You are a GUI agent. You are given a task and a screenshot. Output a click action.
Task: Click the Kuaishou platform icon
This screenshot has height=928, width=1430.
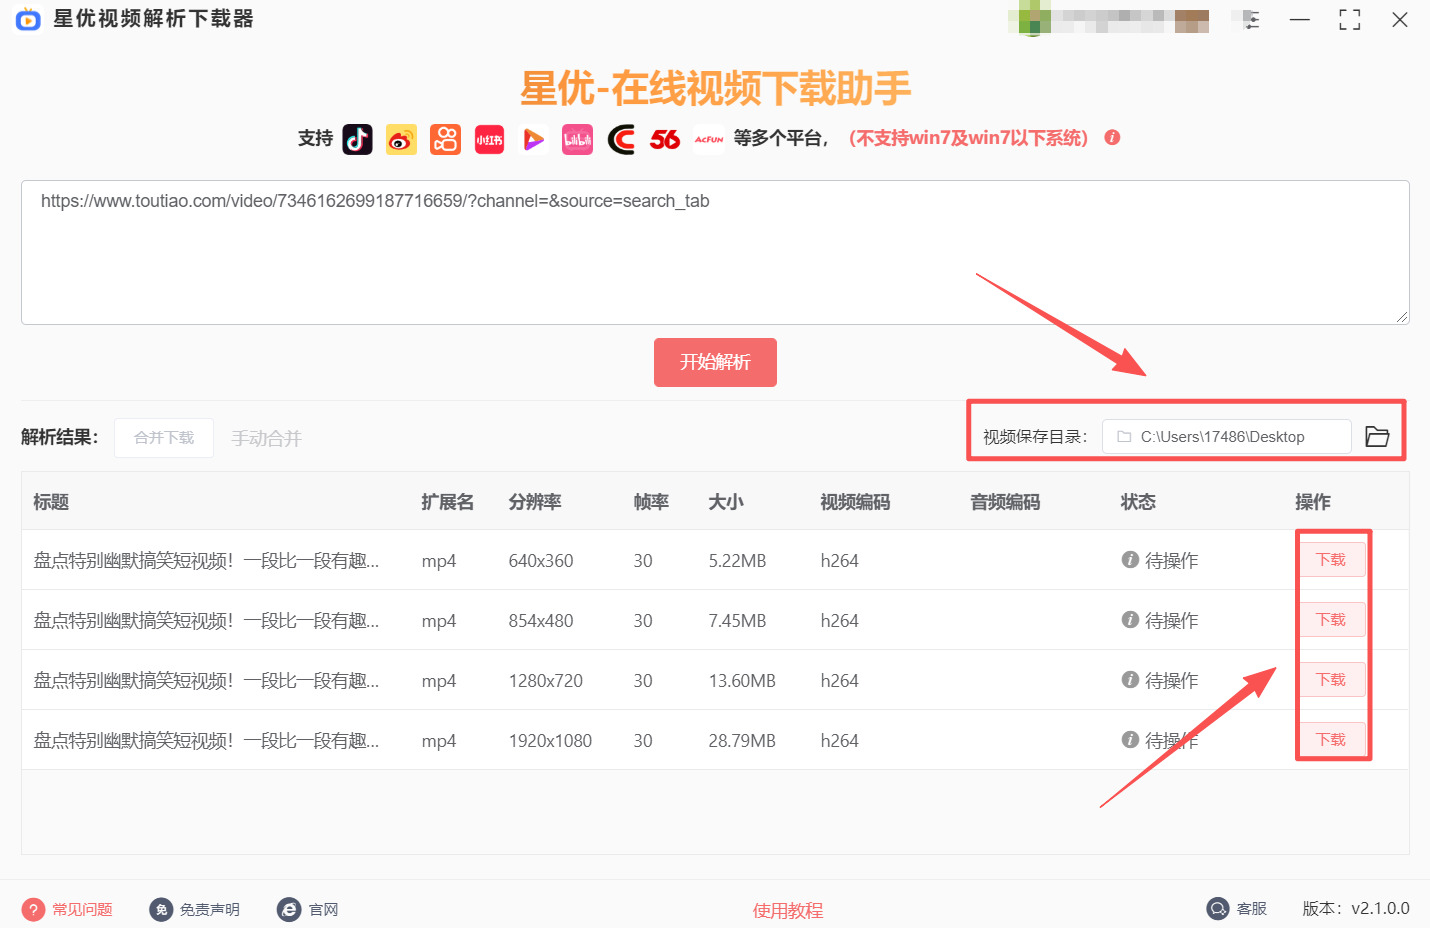click(x=445, y=139)
